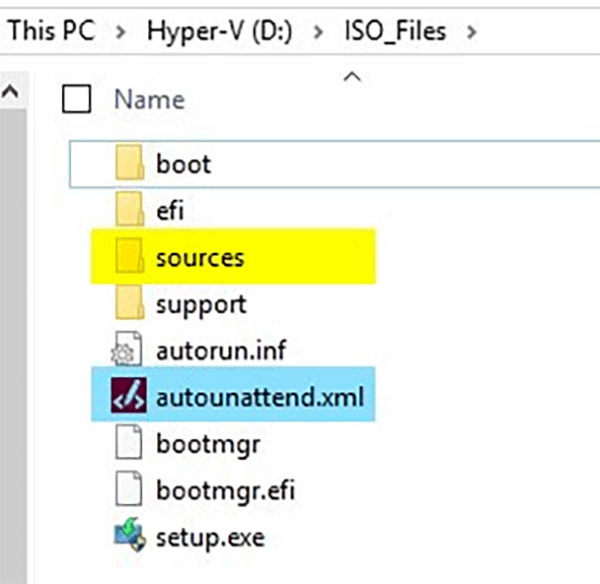Click the scroll-up arrow on navigation pane
The image size is (600, 584).
[x=10, y=91]
